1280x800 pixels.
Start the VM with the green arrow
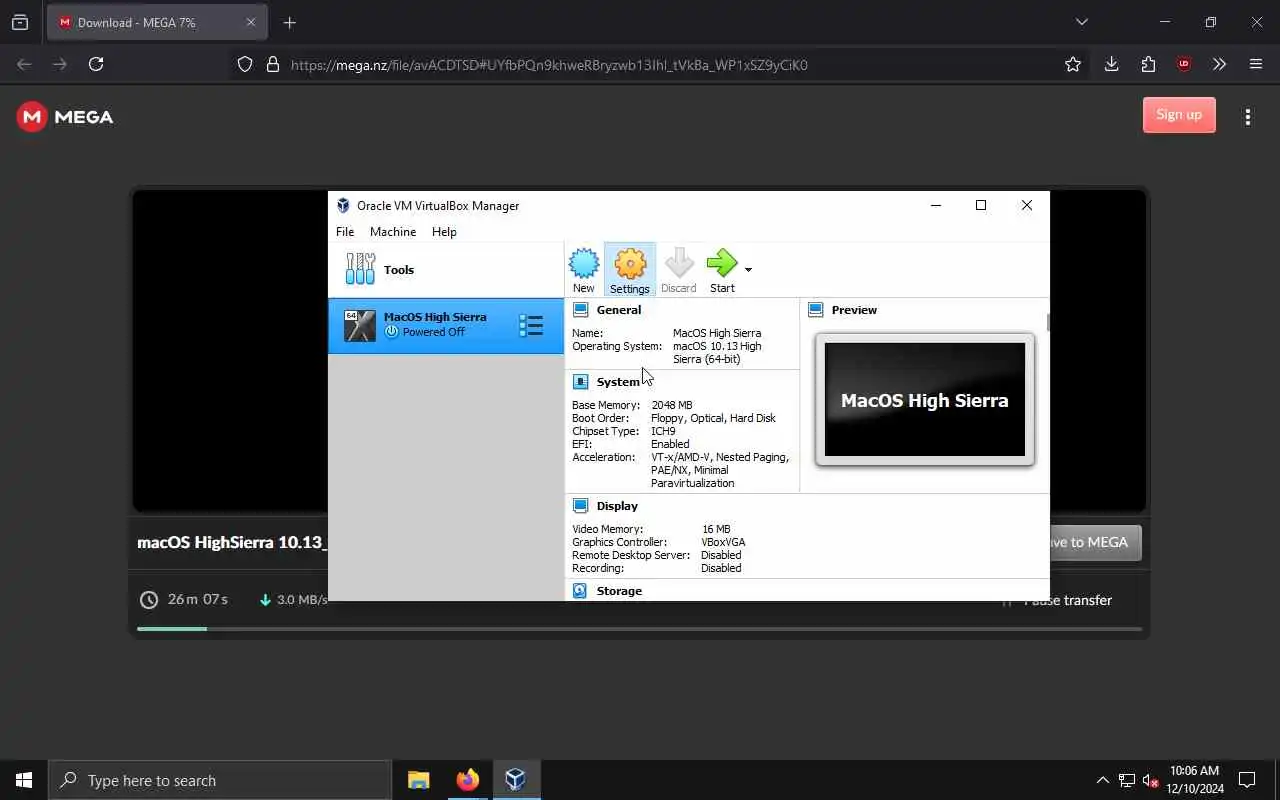[x=721, y=270]
